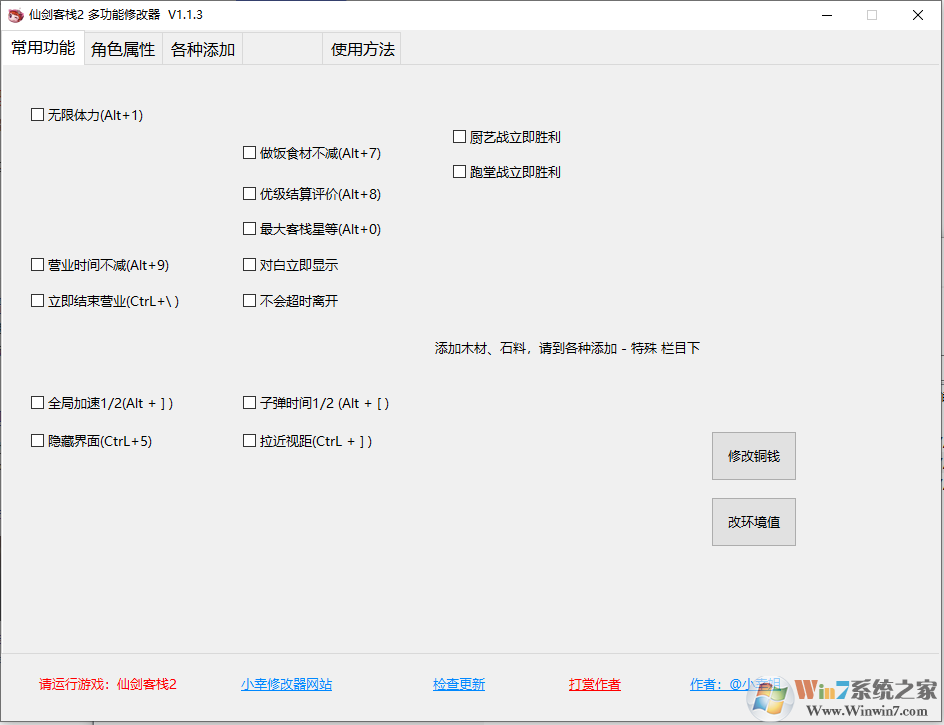
Task: Enable 最大客栈星等(Alt+0) cheat
Action: point(249,229)
